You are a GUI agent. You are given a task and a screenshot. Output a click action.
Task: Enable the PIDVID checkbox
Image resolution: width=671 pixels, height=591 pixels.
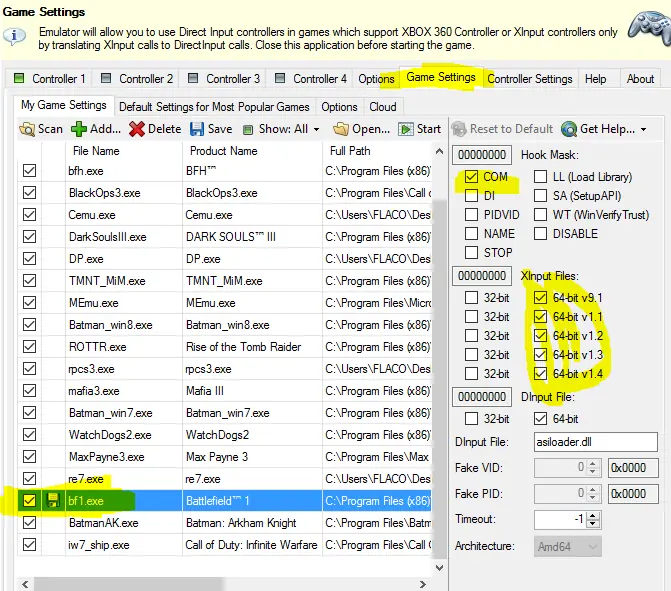[471, 214]
